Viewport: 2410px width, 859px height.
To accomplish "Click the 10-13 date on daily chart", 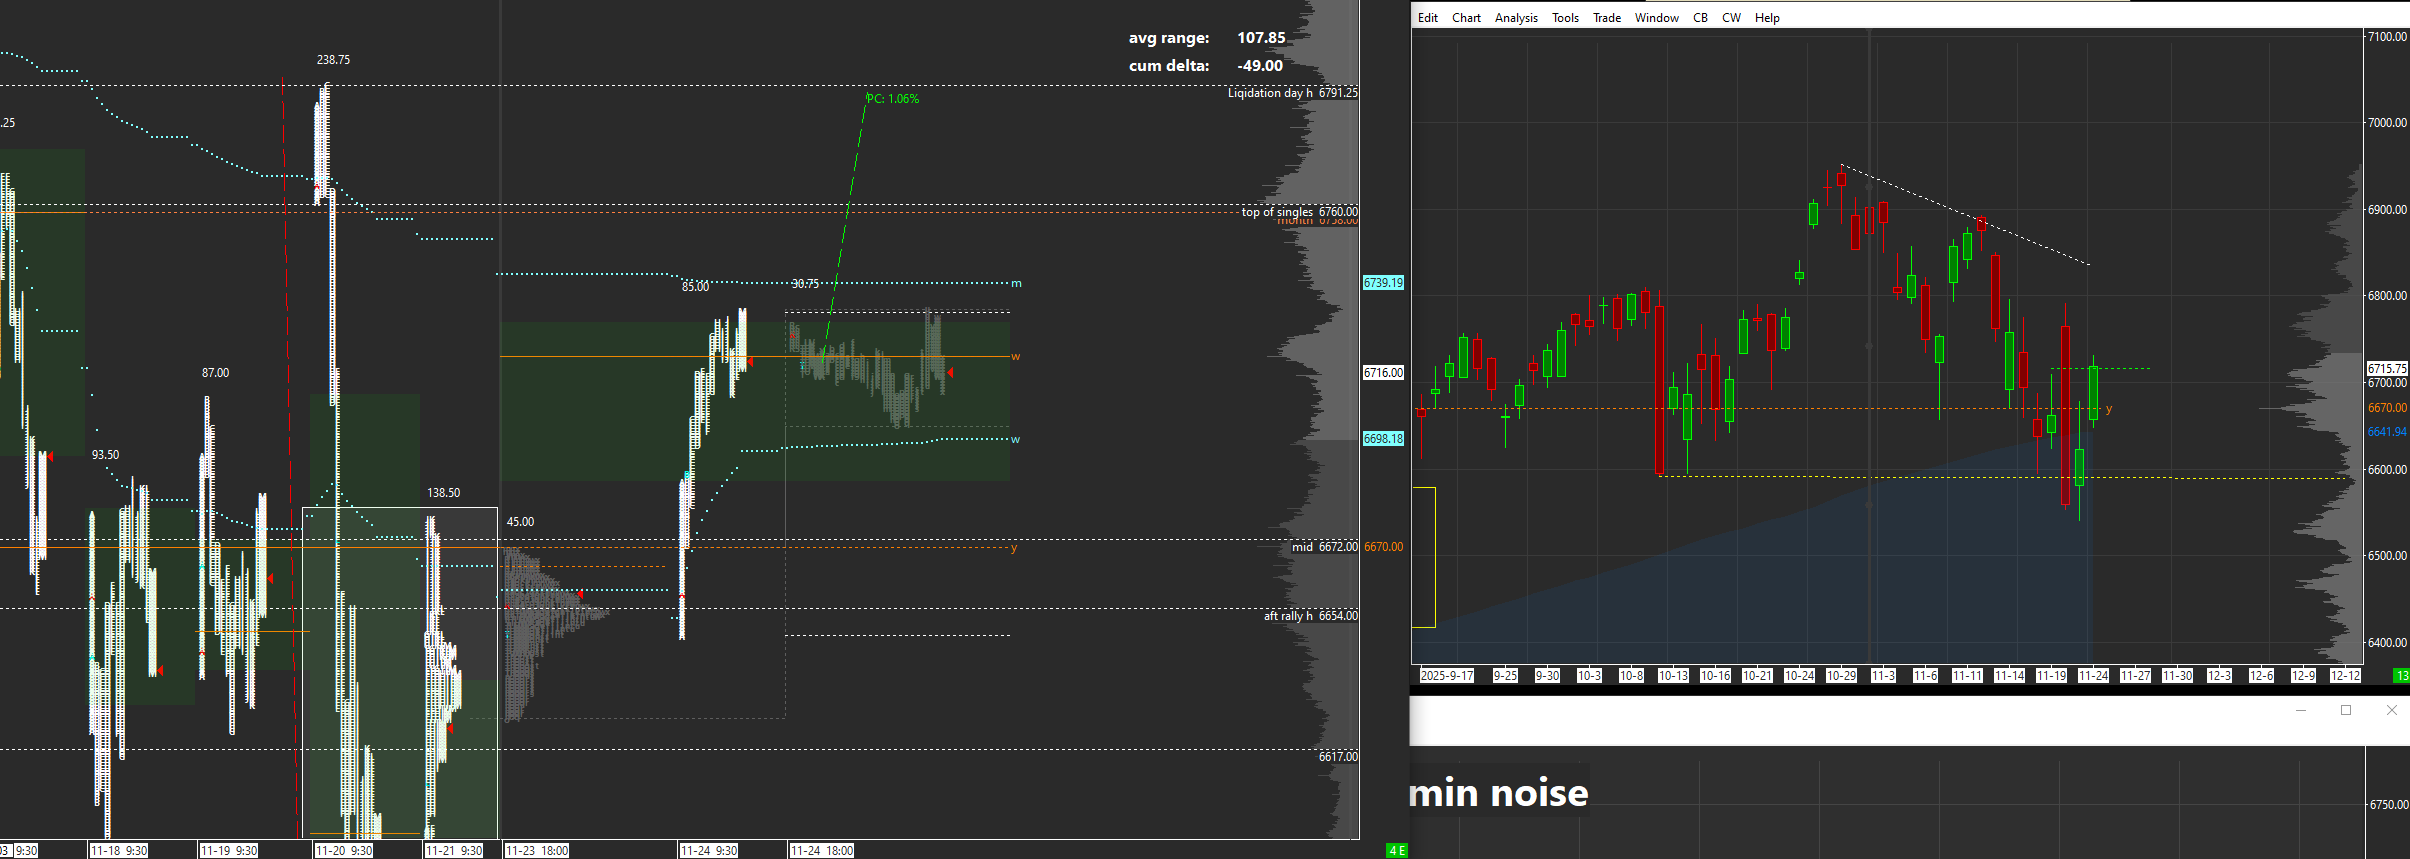I will (x=1673, y=676).
